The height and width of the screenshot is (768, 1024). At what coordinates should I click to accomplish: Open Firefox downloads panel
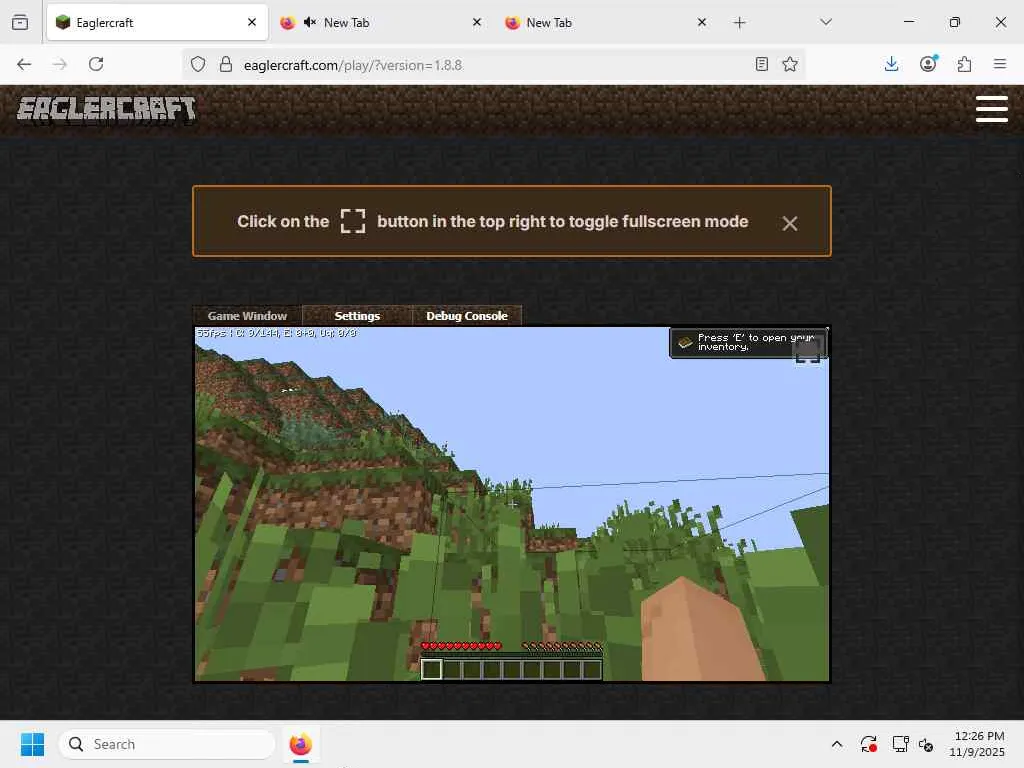click(891, 64)
